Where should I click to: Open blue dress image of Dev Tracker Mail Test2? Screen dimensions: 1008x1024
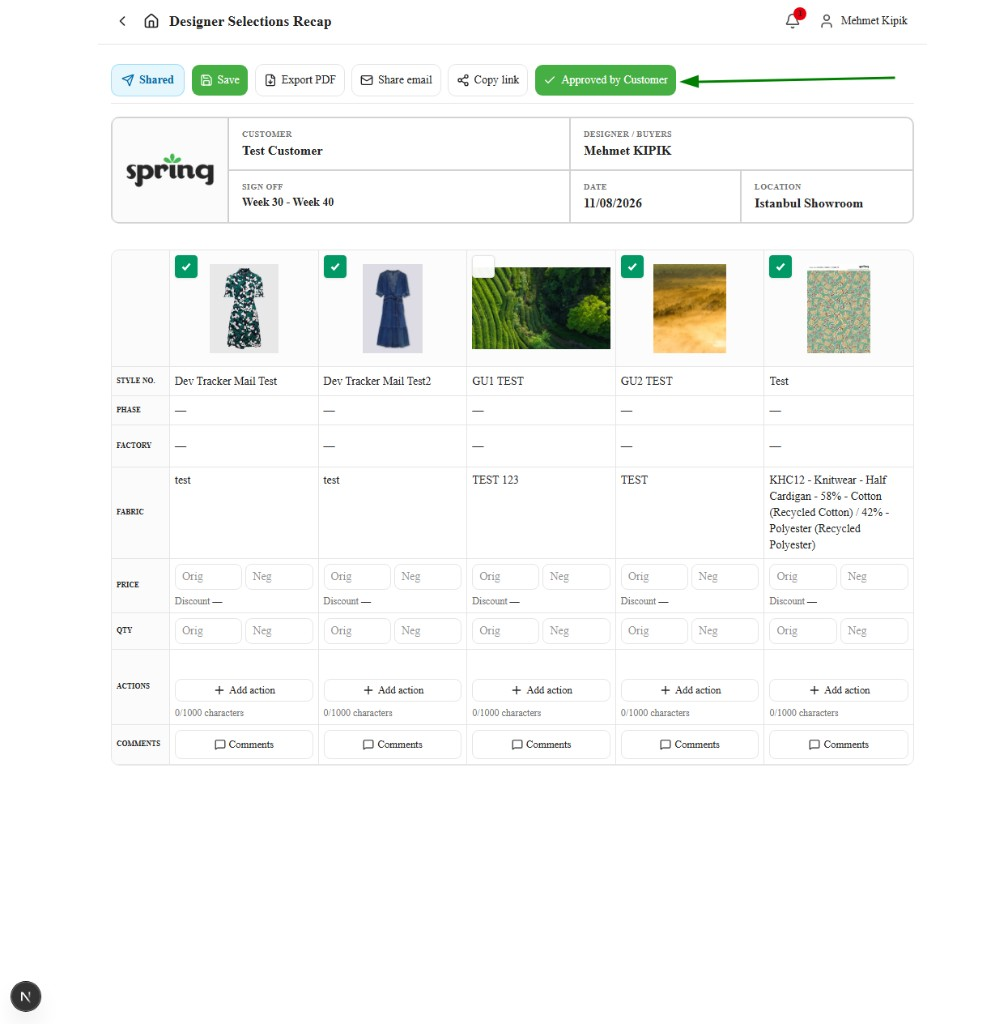[x=392, y=308]
